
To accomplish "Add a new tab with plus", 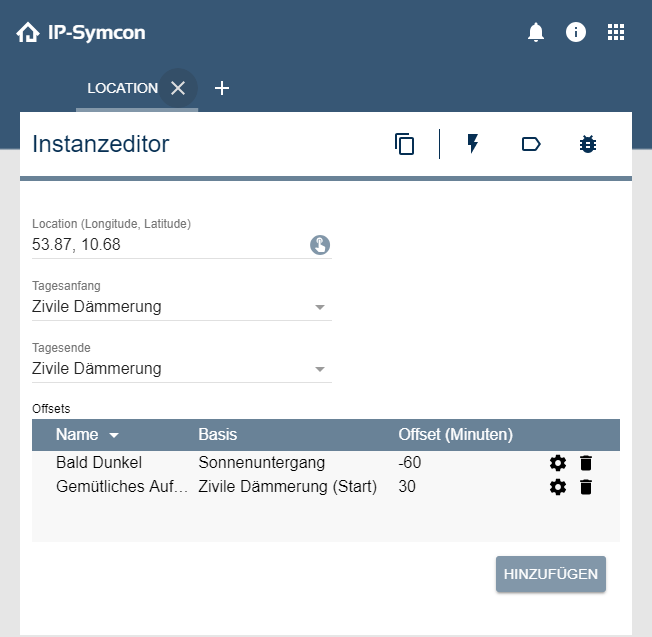I will tap(222, 88).
